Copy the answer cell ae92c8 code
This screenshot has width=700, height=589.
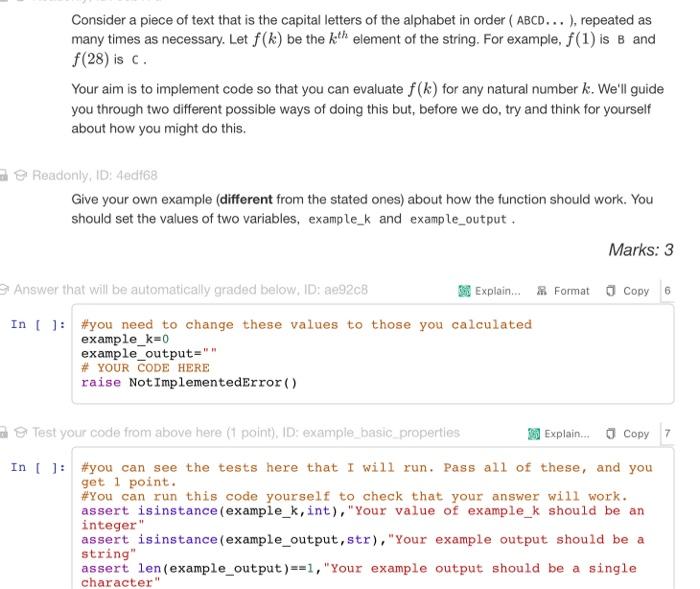(627, 291)
